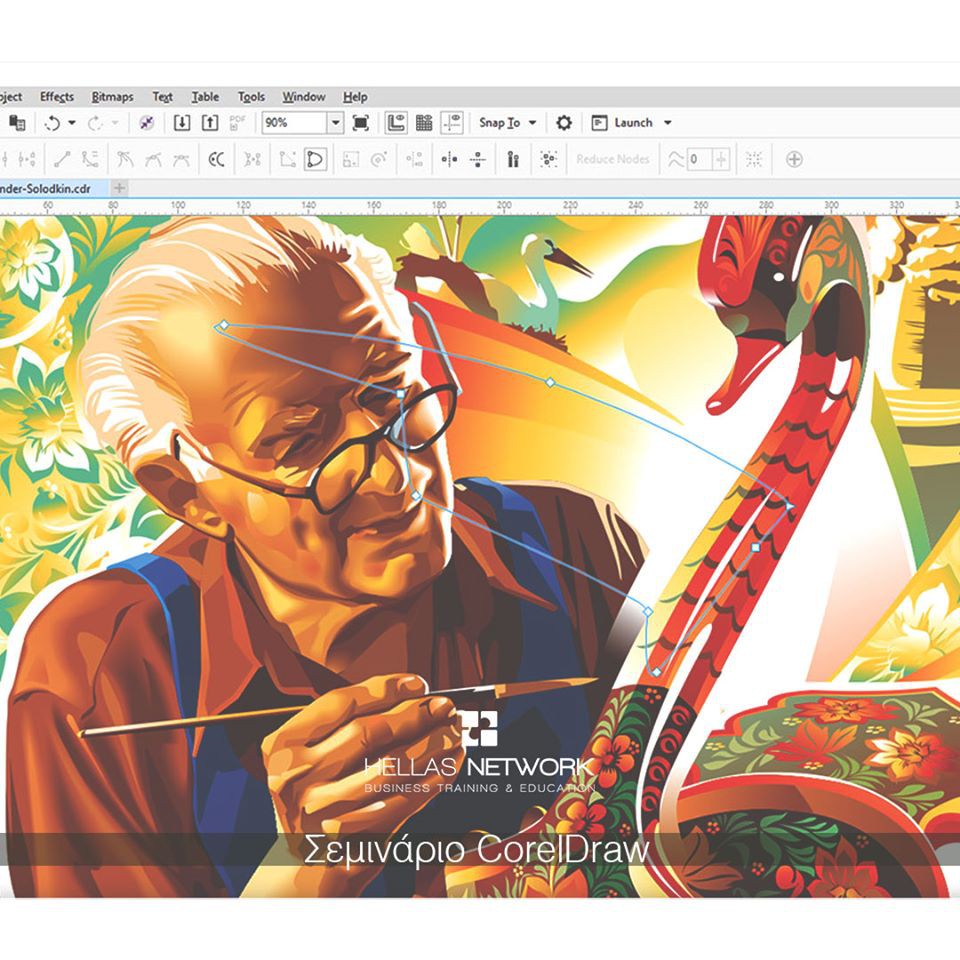Open the Effects menu
Screen dimensions: 960x960
click(57, 97)
